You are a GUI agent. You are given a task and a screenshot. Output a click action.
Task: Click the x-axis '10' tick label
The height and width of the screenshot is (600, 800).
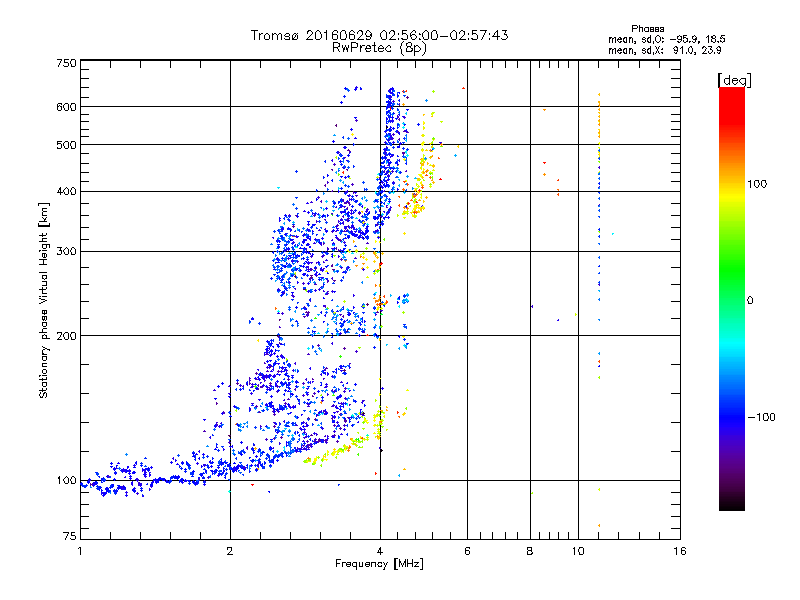pos(578,551)
